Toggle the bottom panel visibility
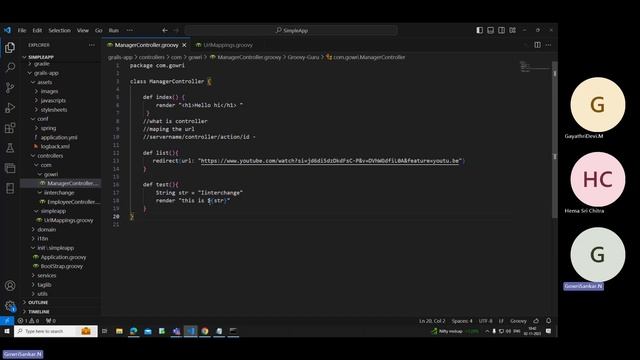The width and height of the screenshot is (640, 360). (491, 30)
